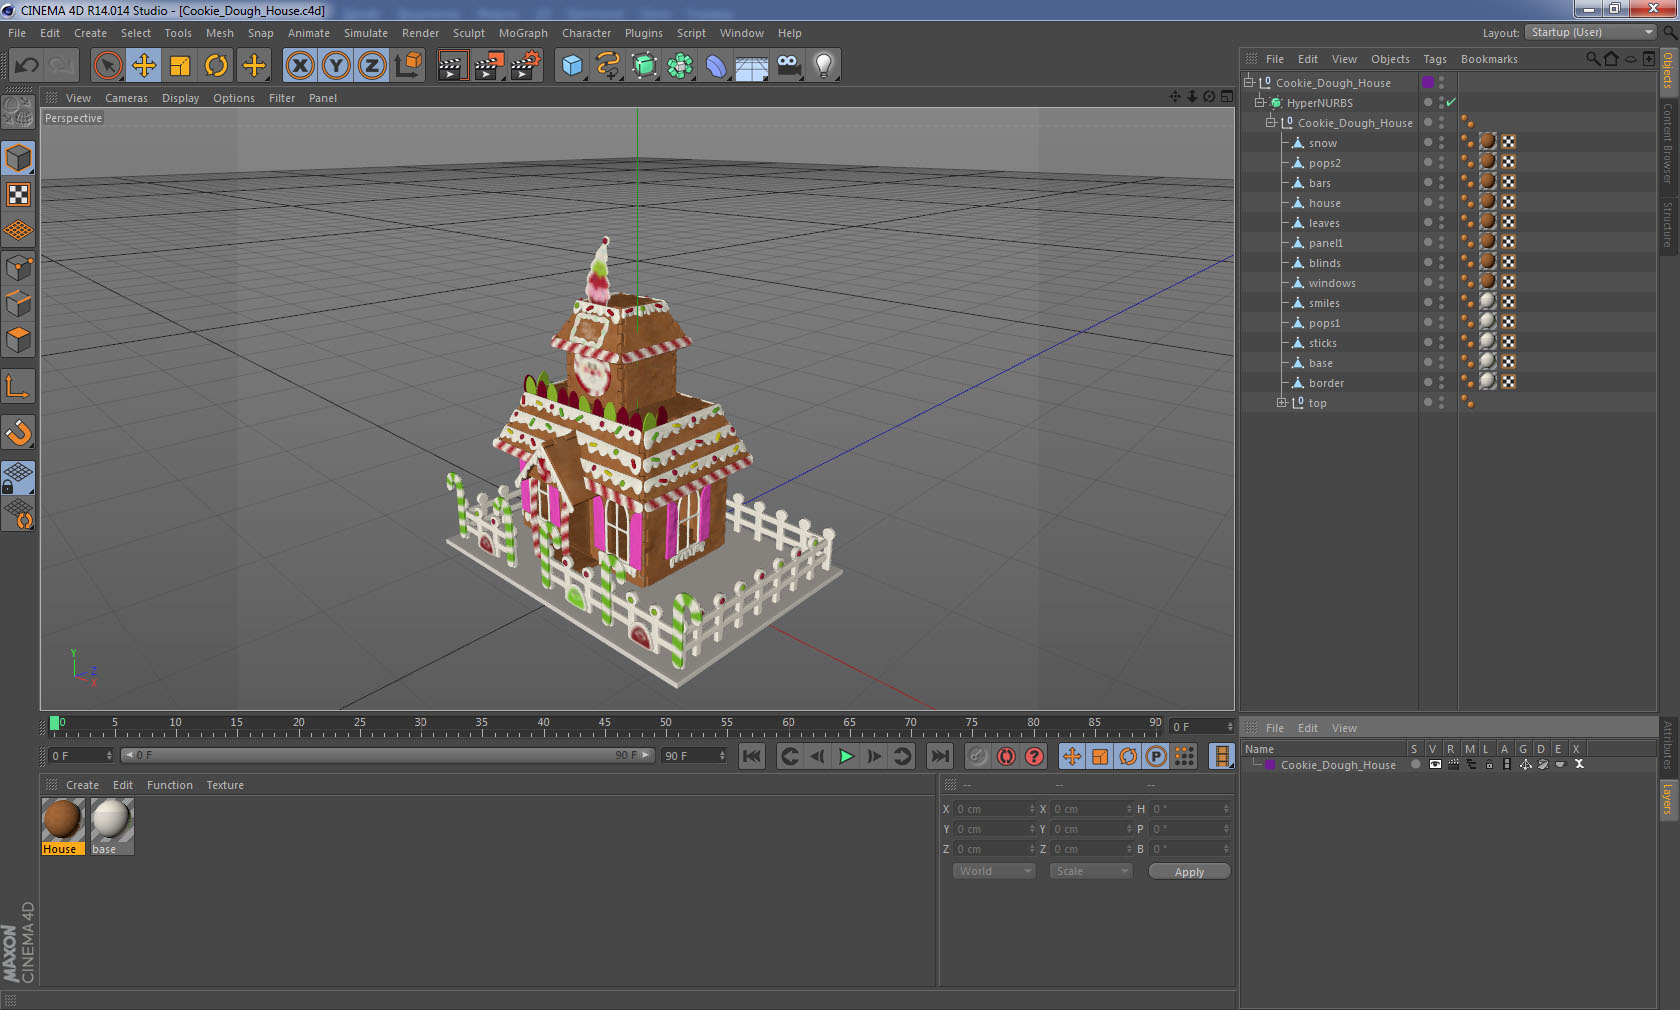1680x1010 pixels.
Task: Toggle Y axis lock
Action: pyautogui.click(x=336, y=66)
